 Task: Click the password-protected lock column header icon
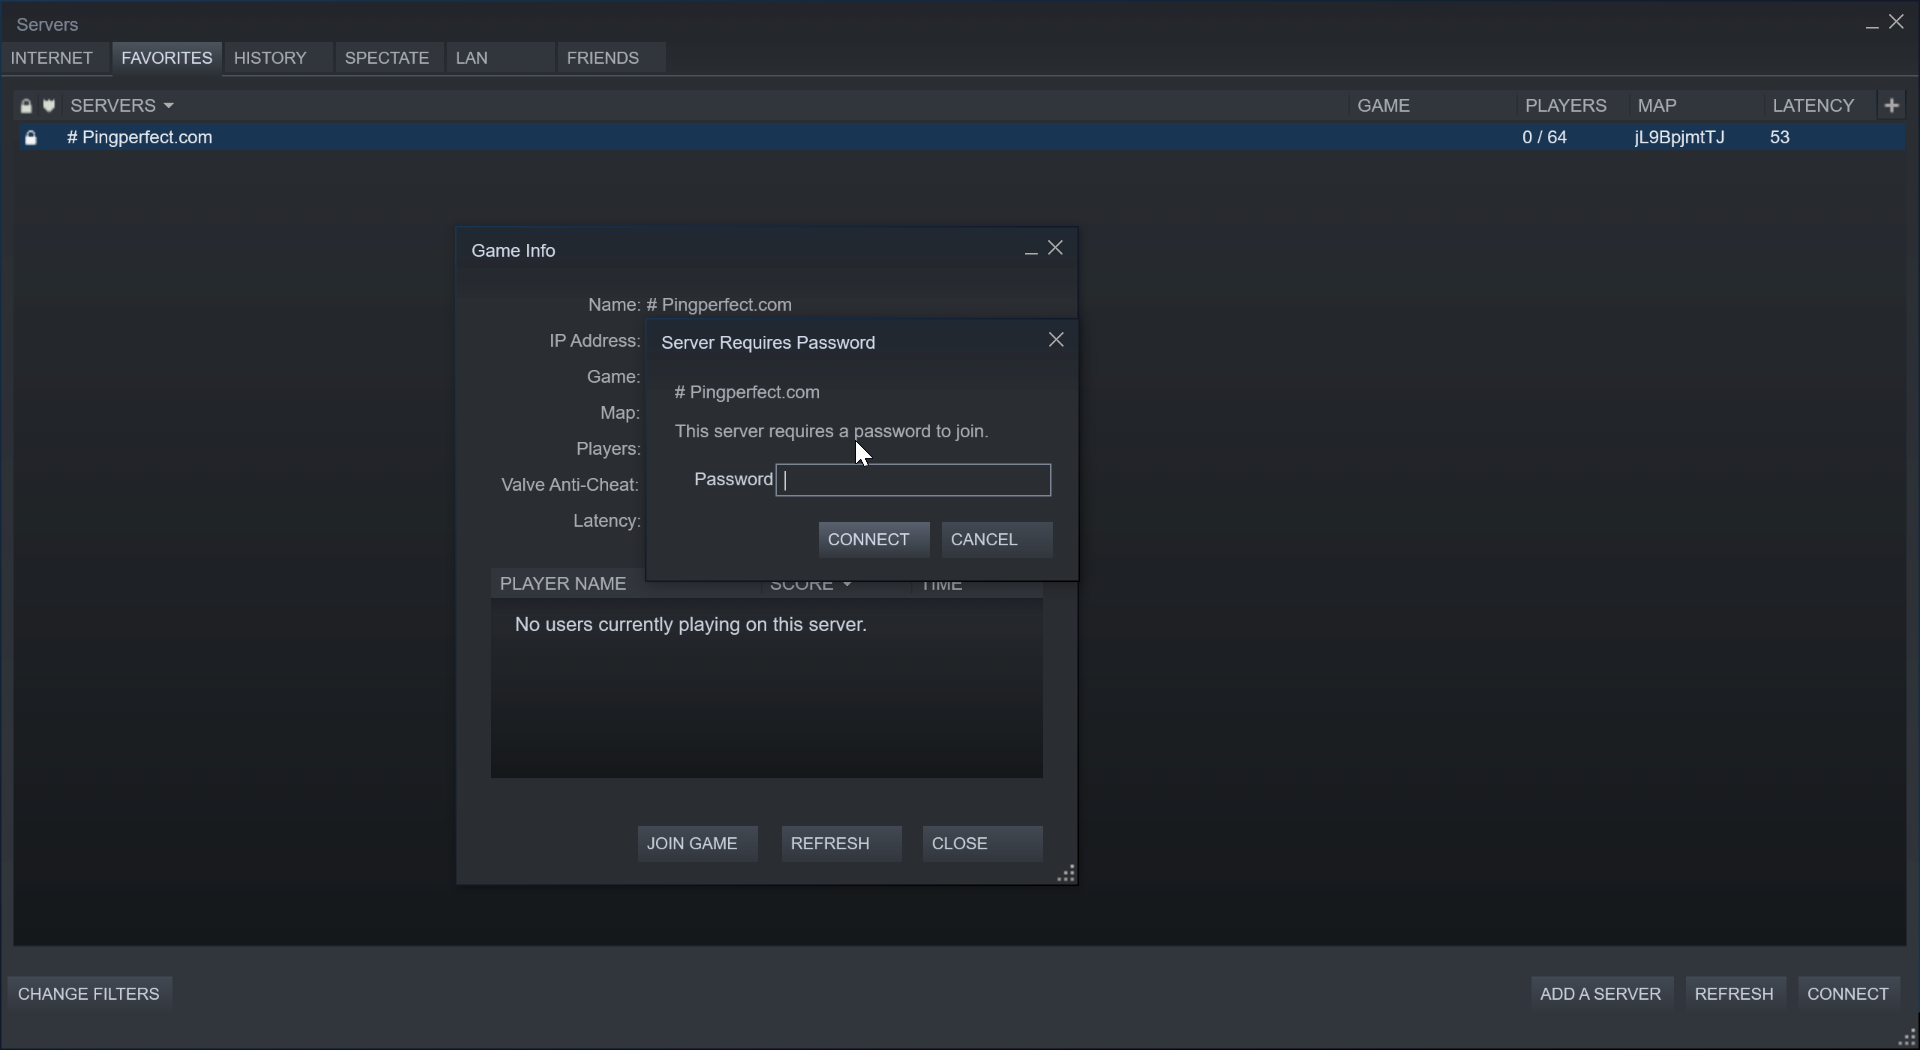coord(26,106)
